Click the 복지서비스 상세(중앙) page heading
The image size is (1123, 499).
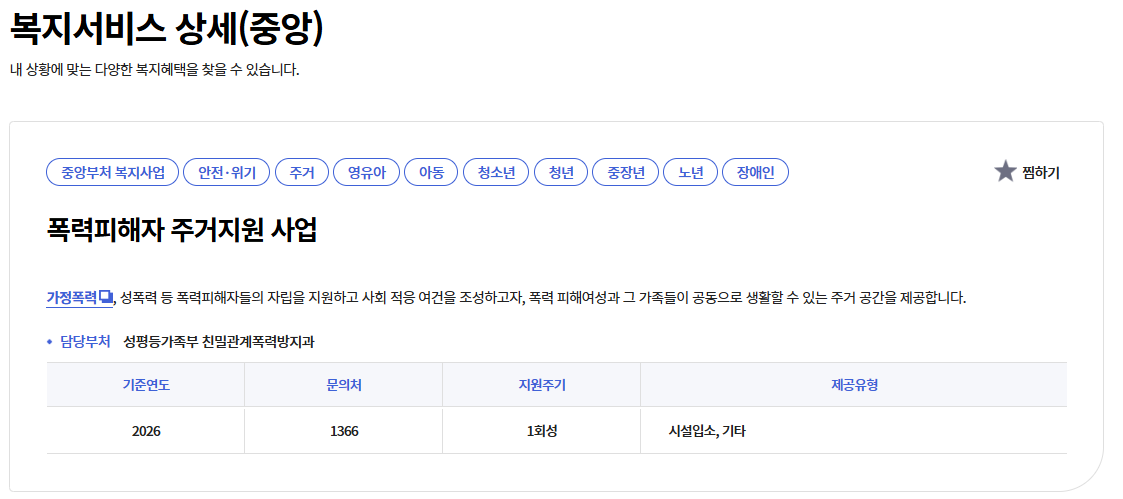(x=167, y=29)
